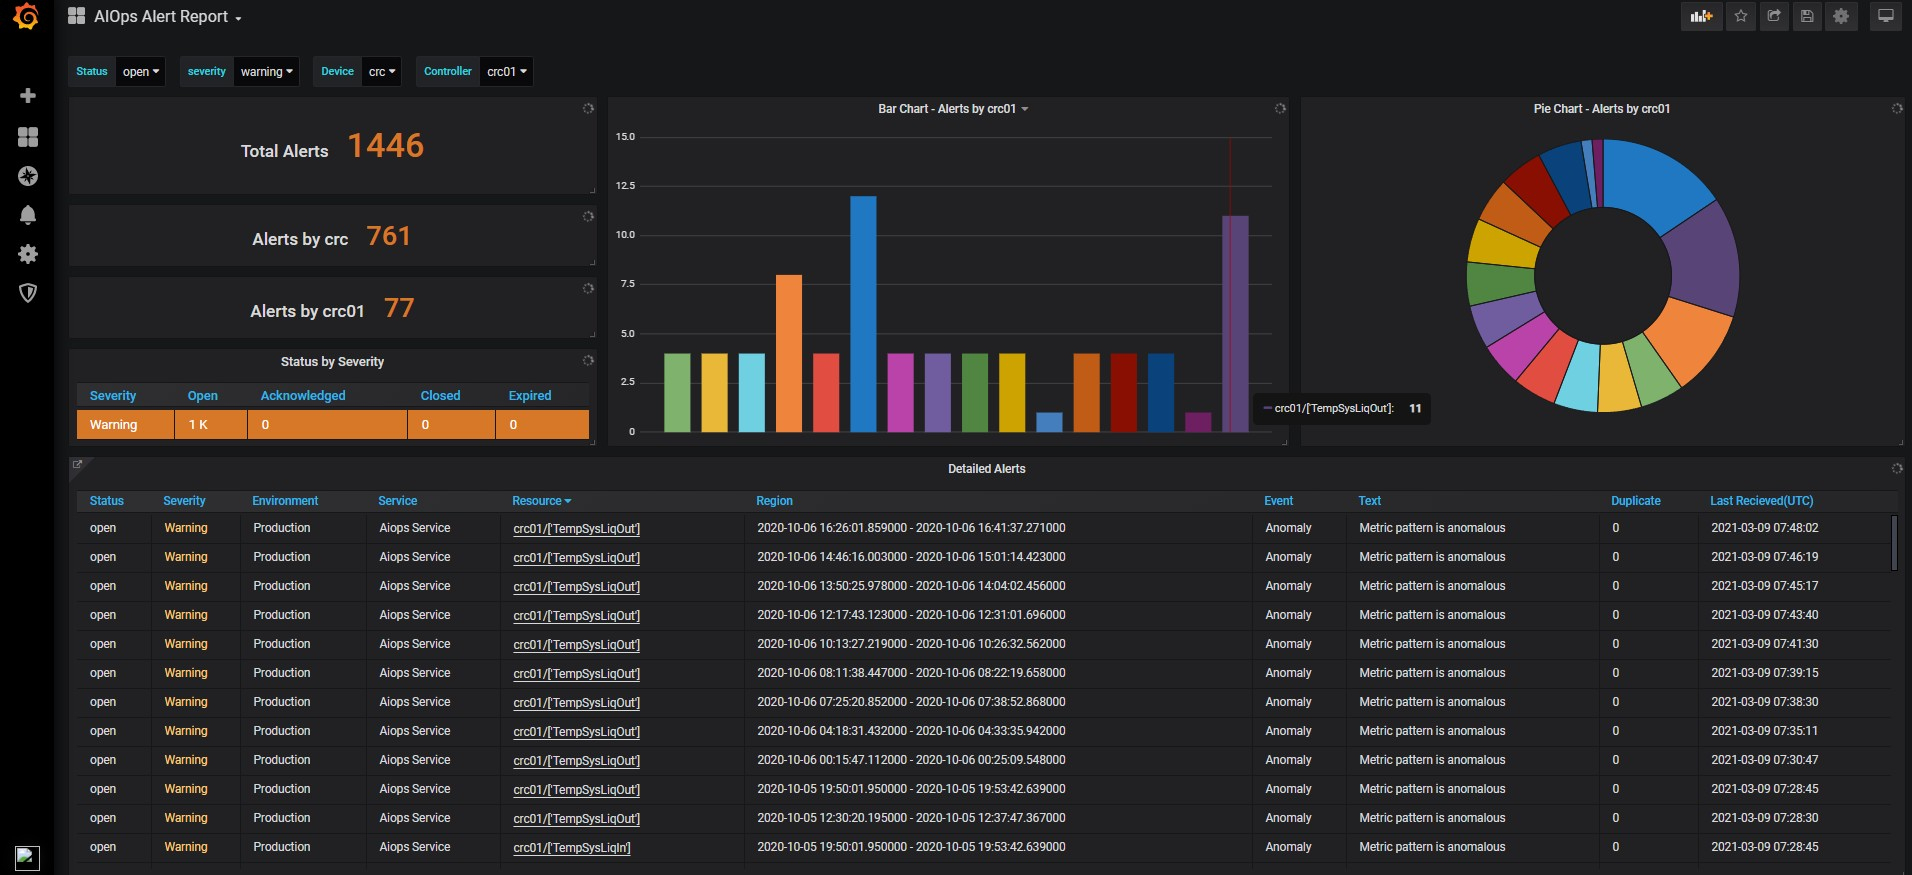Open Explore compass icon in sidebar

[28, 176]
